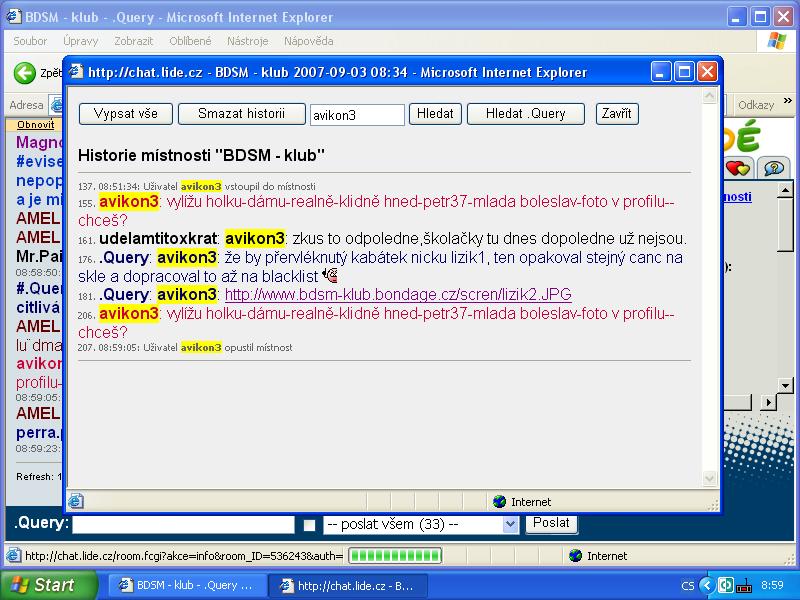The image size is (800, 600).
Task: Click the IE page icon in popup title bar
Action: pos(76,71)
